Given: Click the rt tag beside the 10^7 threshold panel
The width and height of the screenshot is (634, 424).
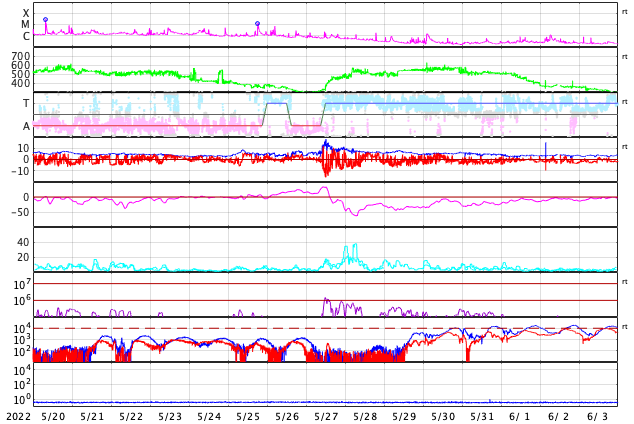Looking at the screenshot, I should pos(625,281).
